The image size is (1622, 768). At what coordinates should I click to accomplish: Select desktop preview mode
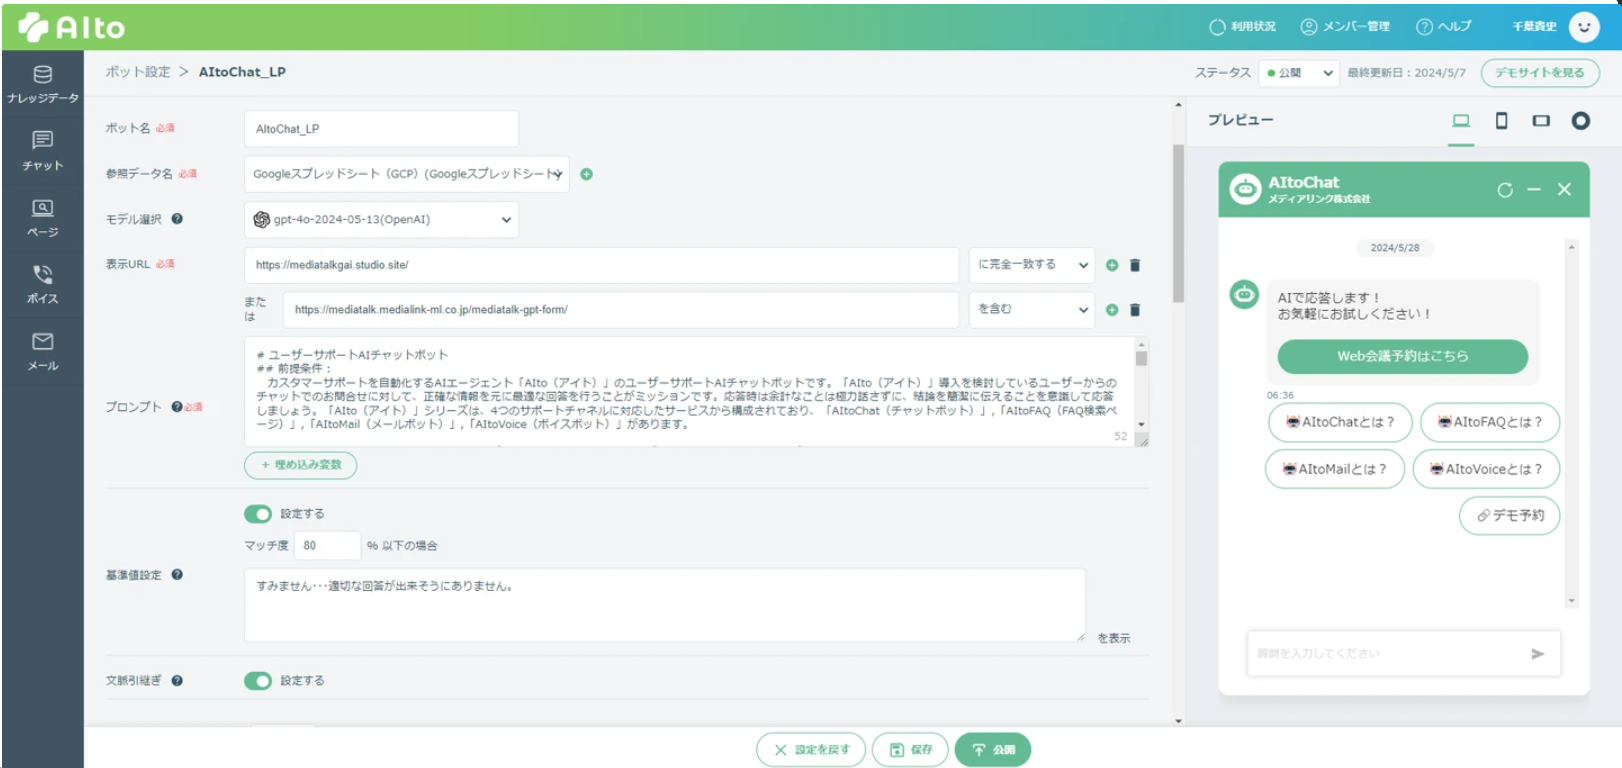[1461, 121]
